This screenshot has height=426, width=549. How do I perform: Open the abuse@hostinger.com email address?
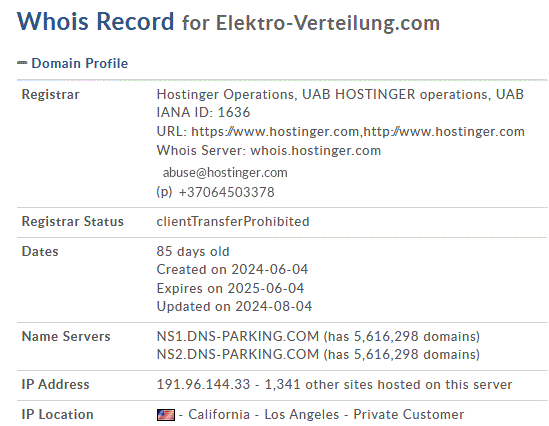coord(225,173)
